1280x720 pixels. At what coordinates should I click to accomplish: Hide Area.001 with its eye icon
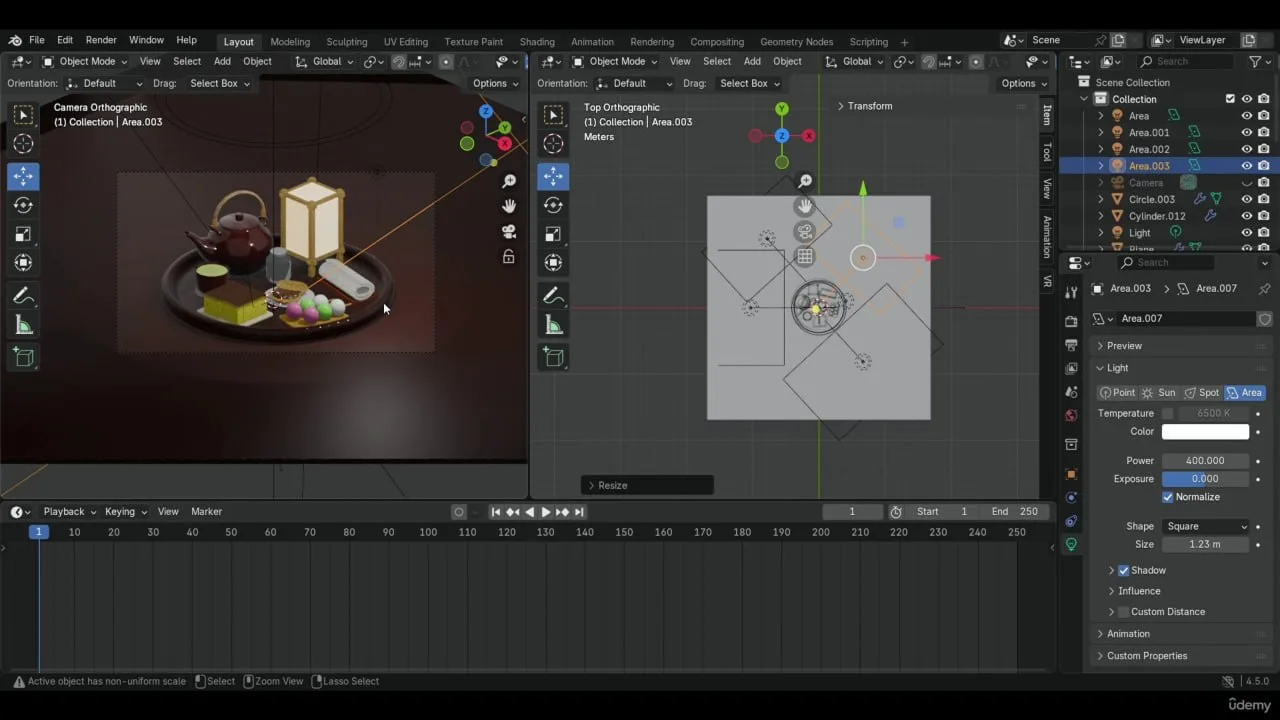[x=1247, y=132]
